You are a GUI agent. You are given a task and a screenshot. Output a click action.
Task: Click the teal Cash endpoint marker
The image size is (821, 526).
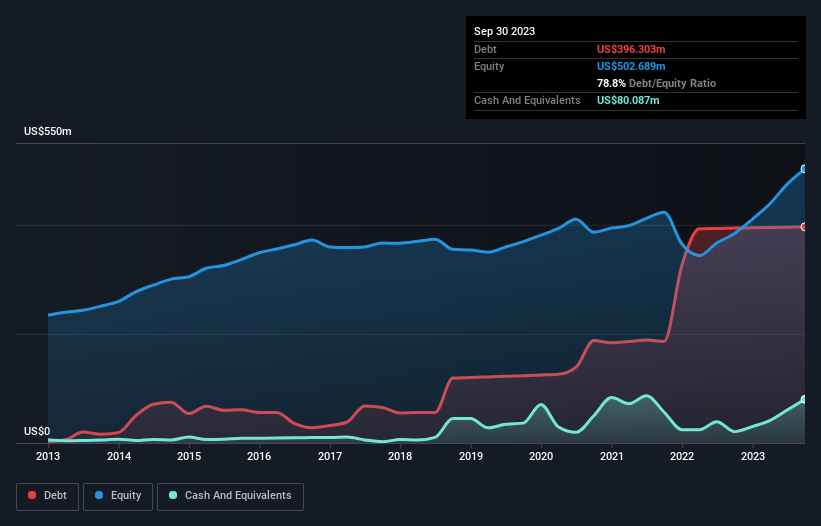804,399
